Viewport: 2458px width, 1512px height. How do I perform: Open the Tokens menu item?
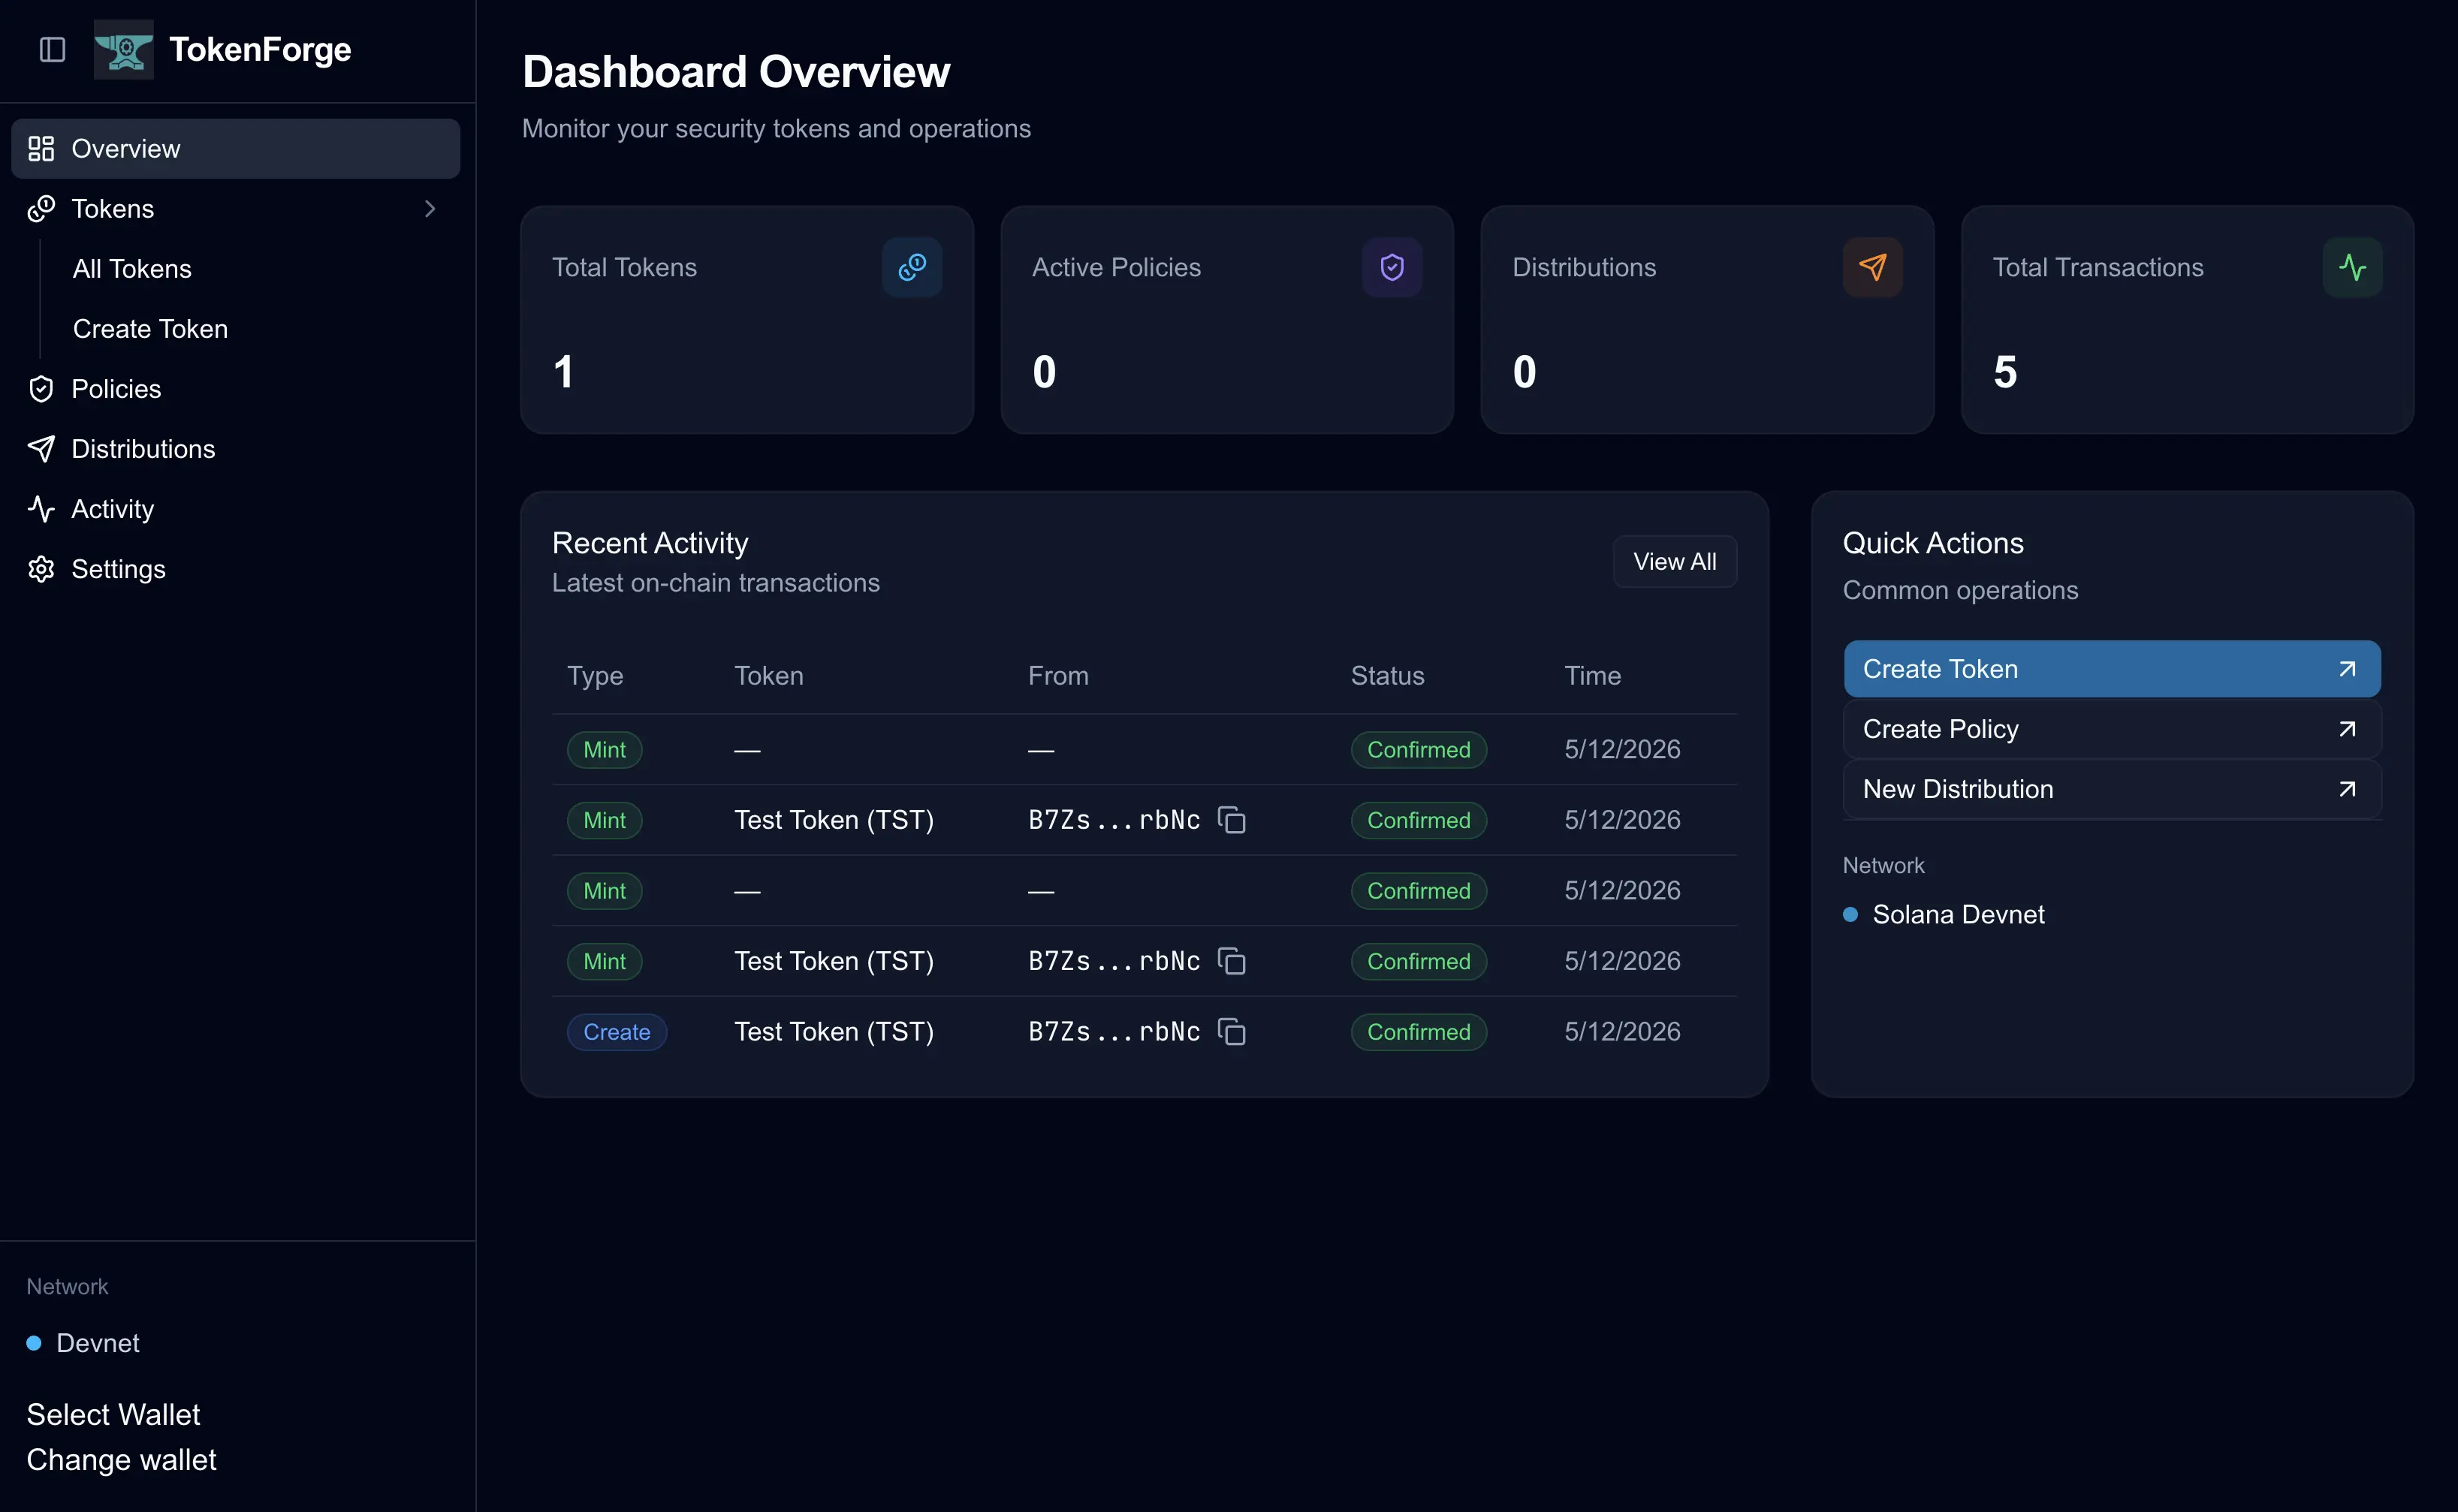(235, 208)
